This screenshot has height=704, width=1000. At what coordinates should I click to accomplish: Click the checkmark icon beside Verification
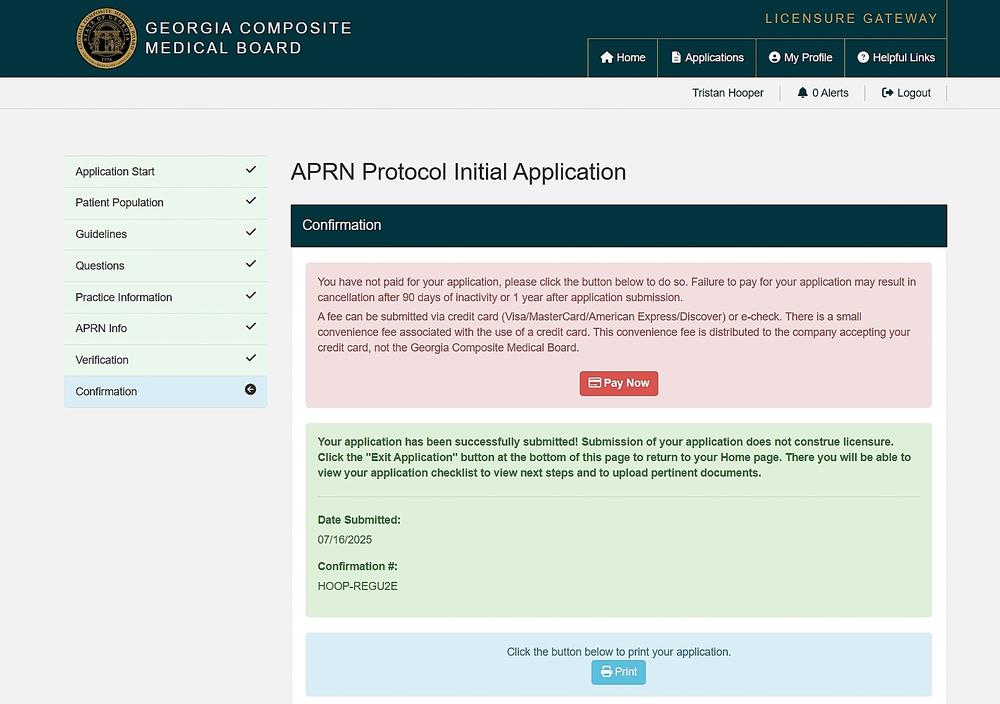coord(251,359)
